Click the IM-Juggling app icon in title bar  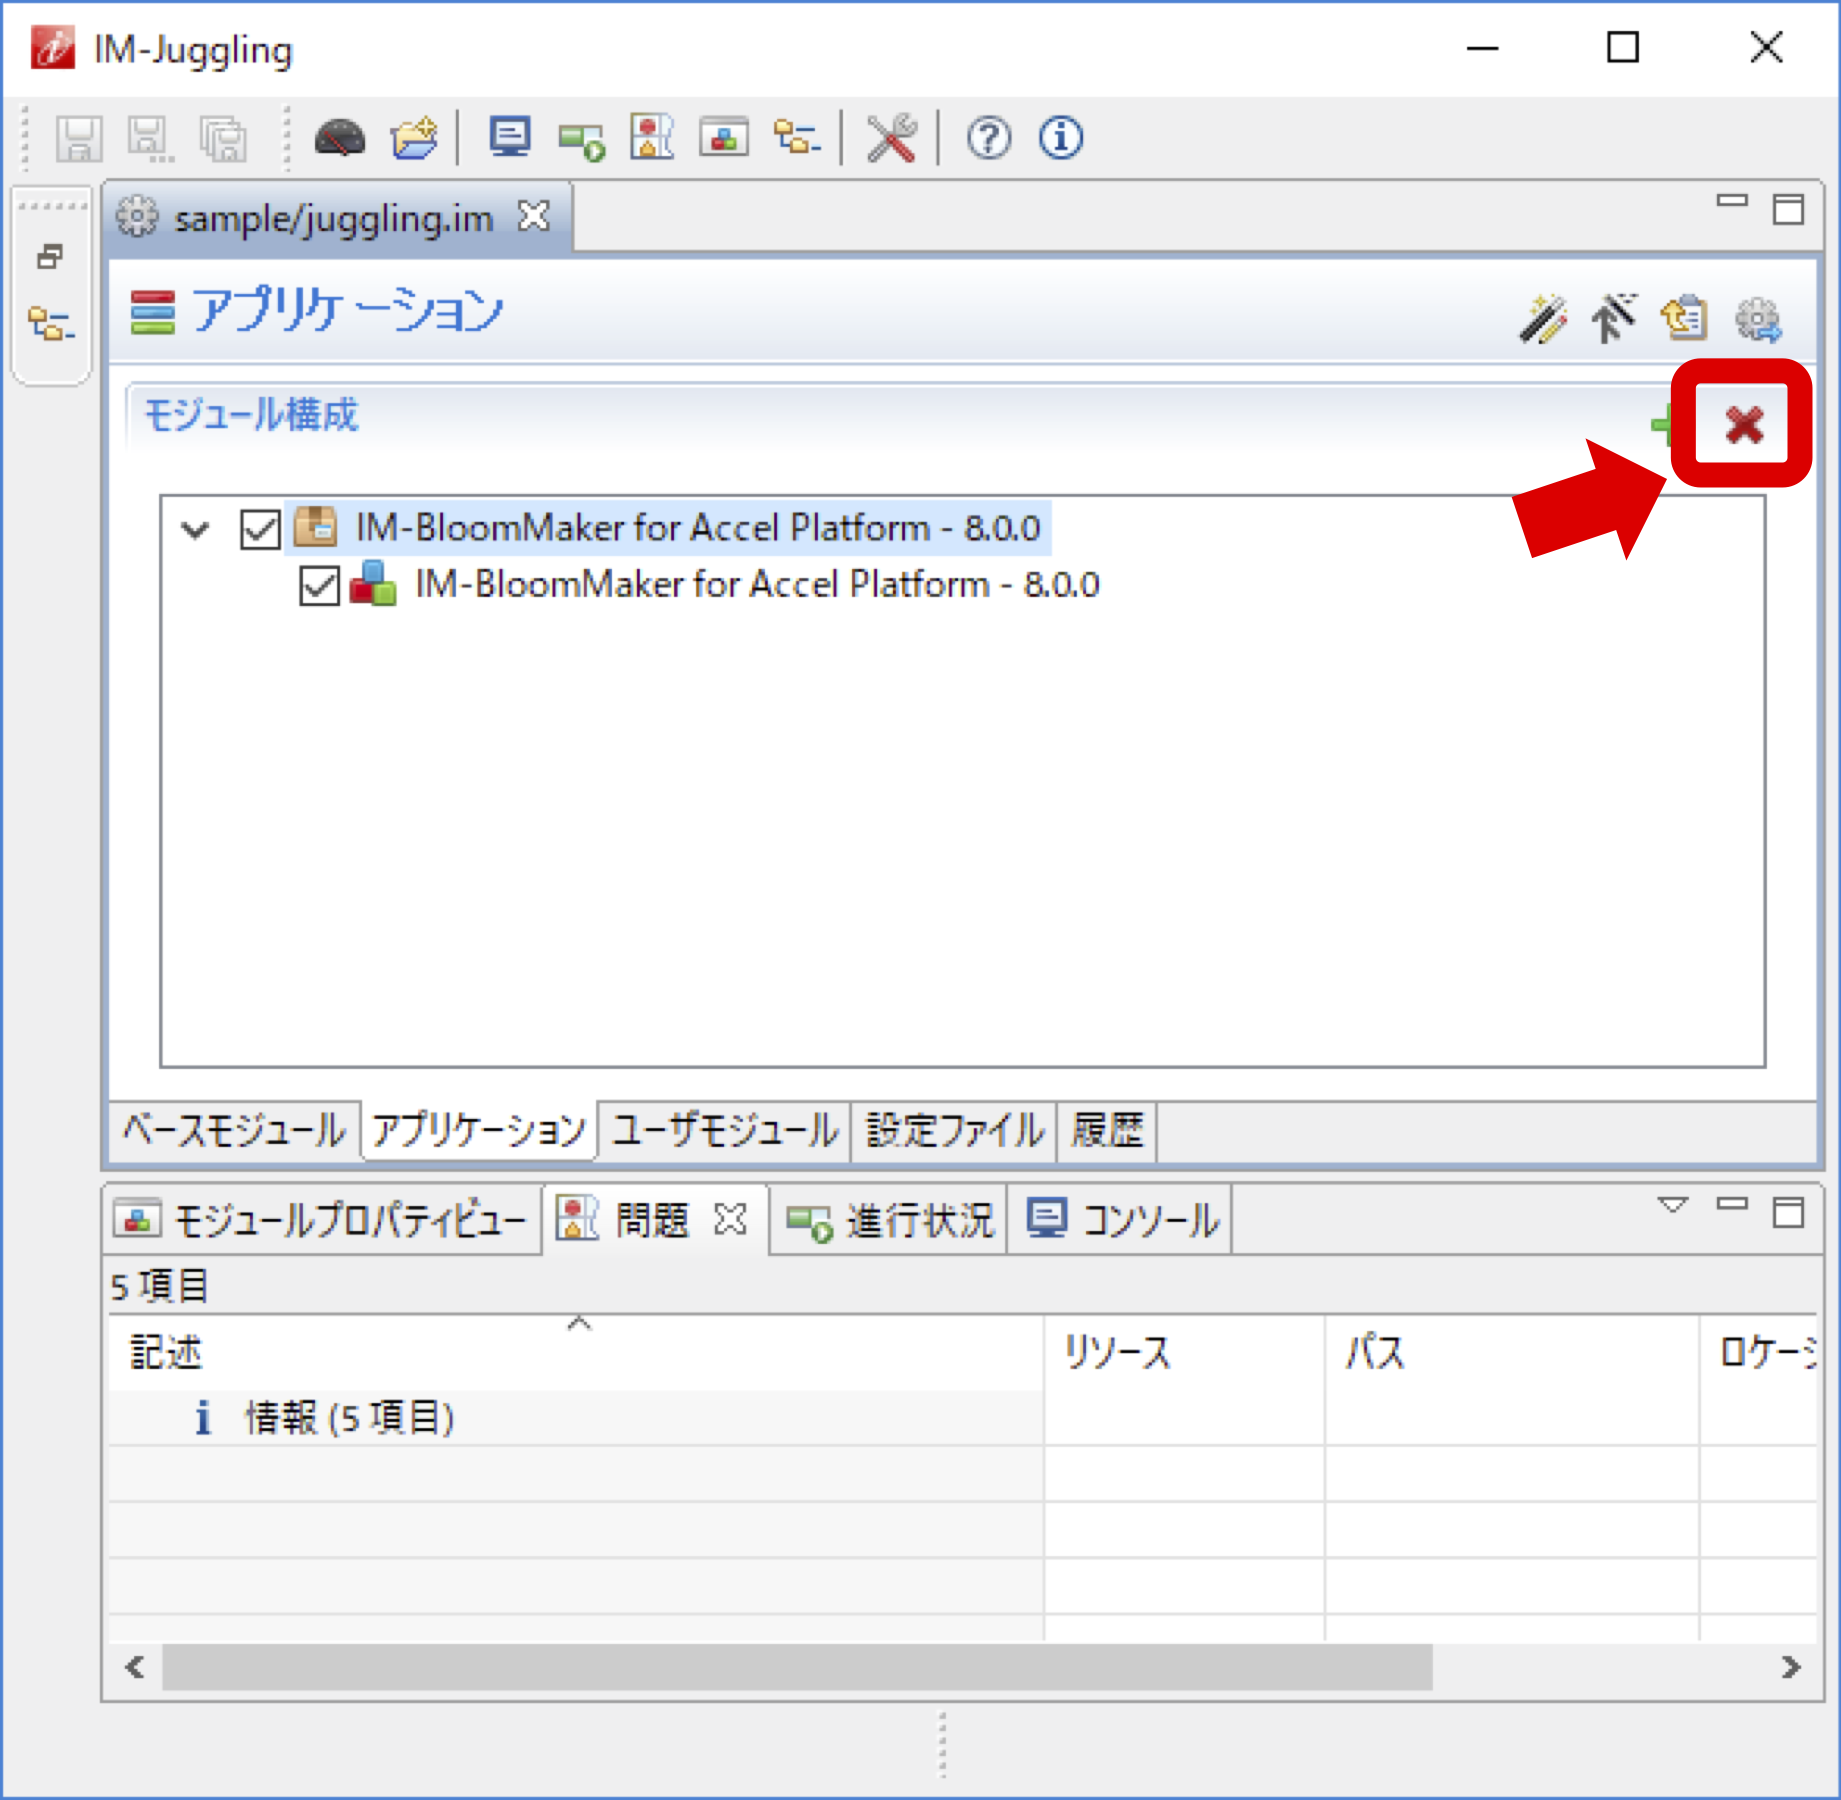click(x=53, y=49)
